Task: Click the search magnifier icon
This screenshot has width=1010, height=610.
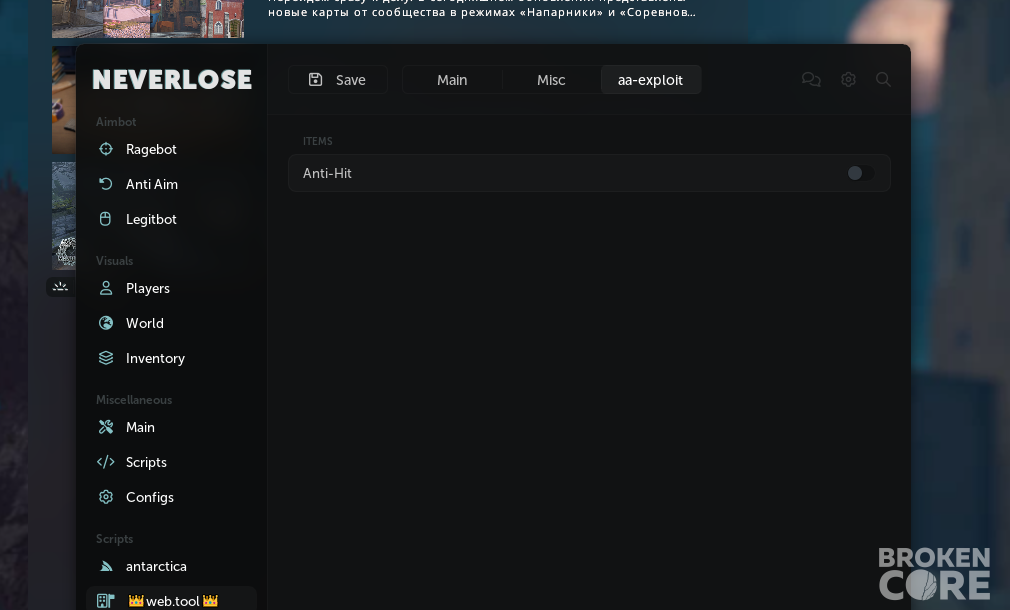Action: [883, 79]
